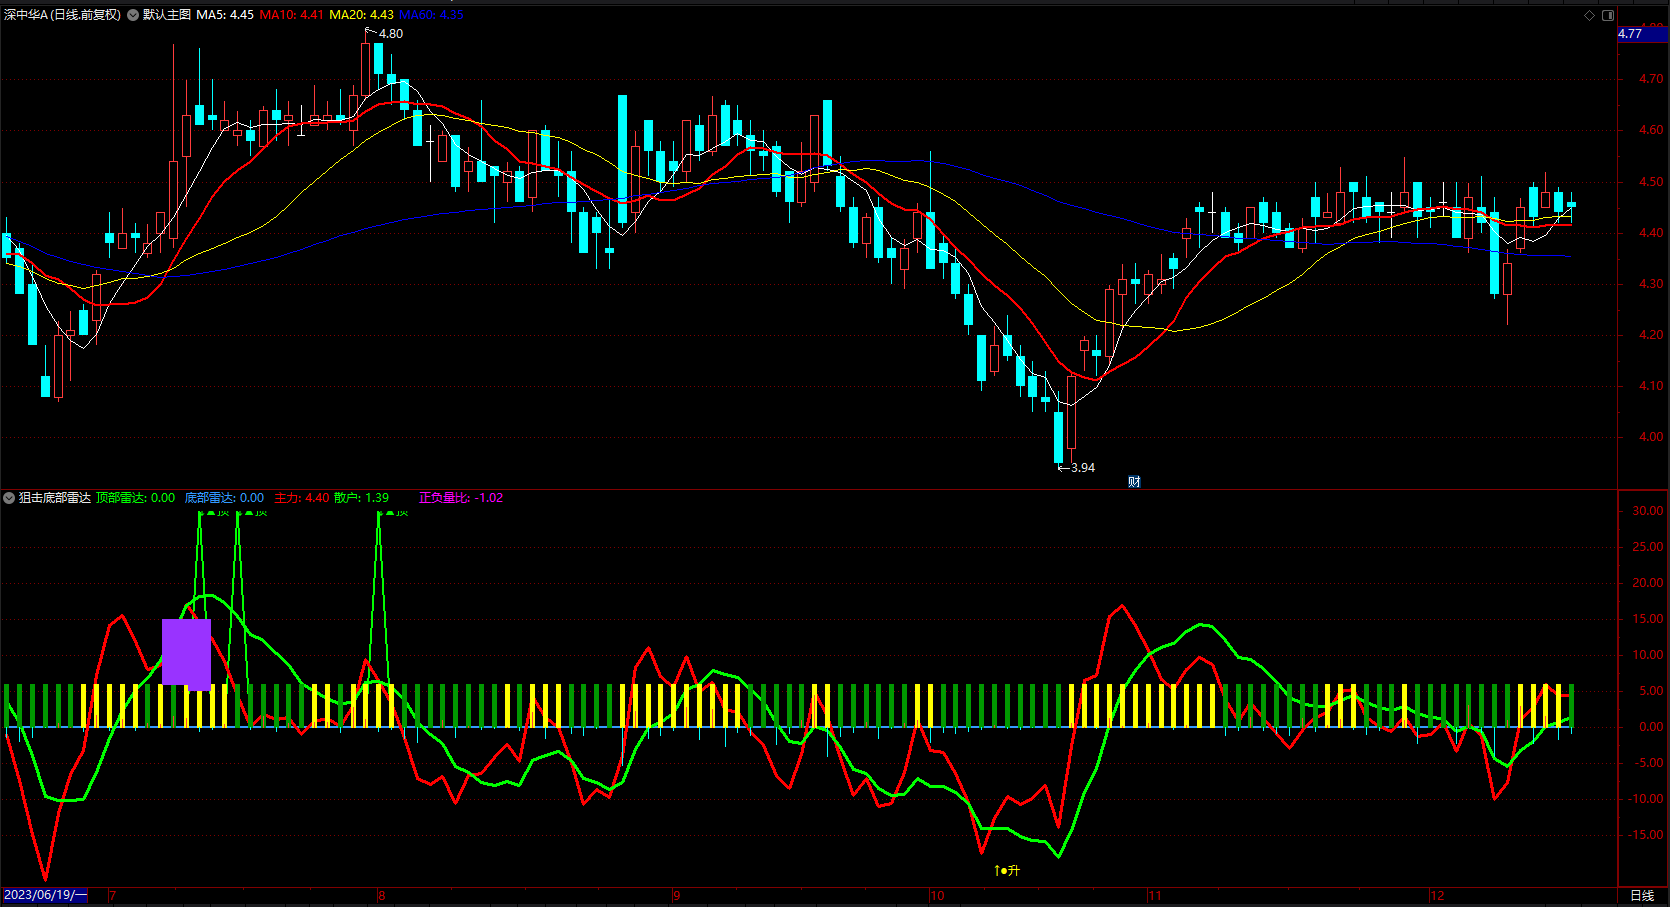The width and height of the screenshot is (1670, 907).
Task: Click the 3.94 low price marker
Action: (x=1082, y=468)
